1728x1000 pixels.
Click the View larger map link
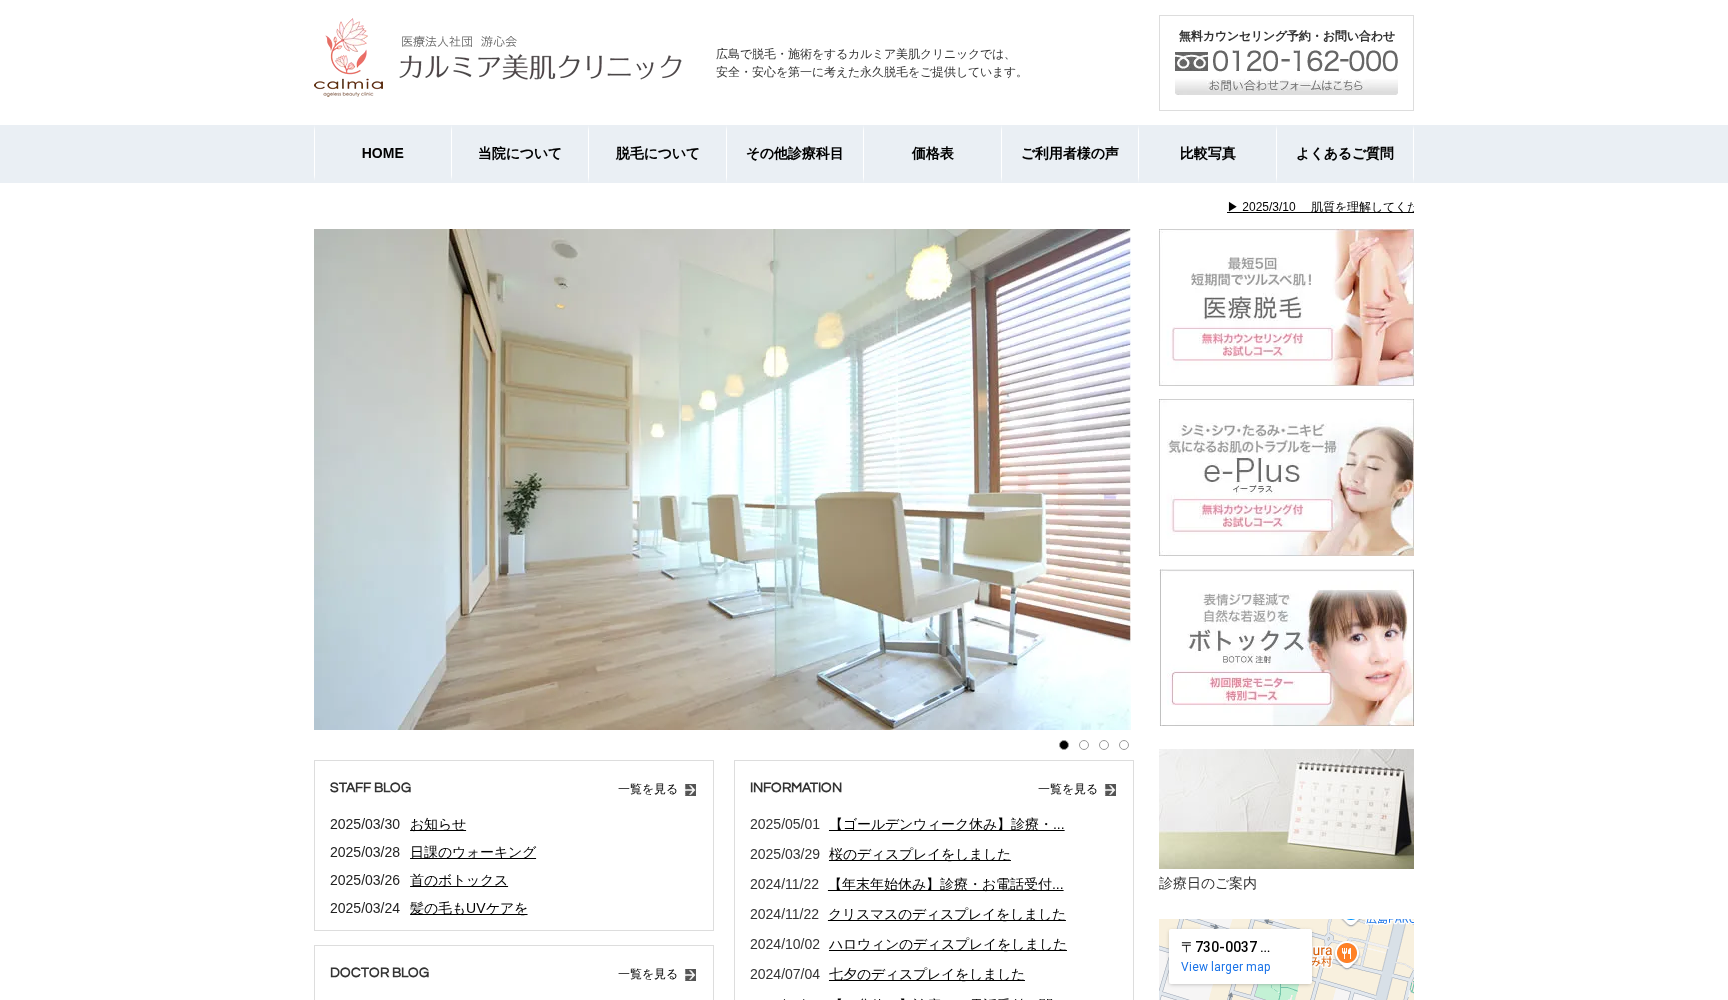pos(1225,966)
